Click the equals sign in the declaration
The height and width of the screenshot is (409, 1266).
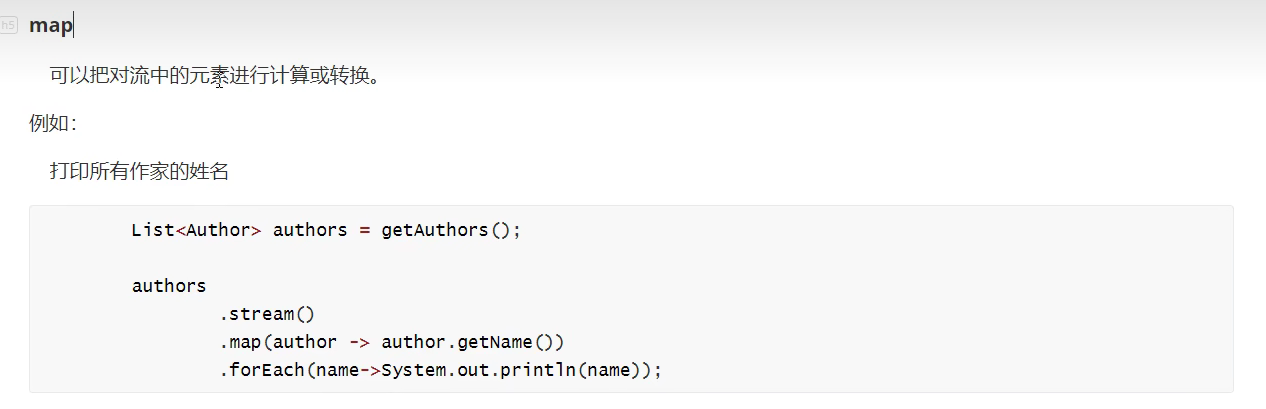coord(364,230)
